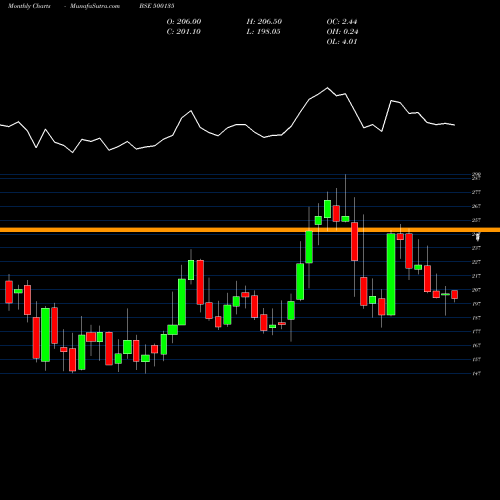Viewport: 500px width, 500px height.
Task: Select the high value "H: 206.50"
Action: 264,22
